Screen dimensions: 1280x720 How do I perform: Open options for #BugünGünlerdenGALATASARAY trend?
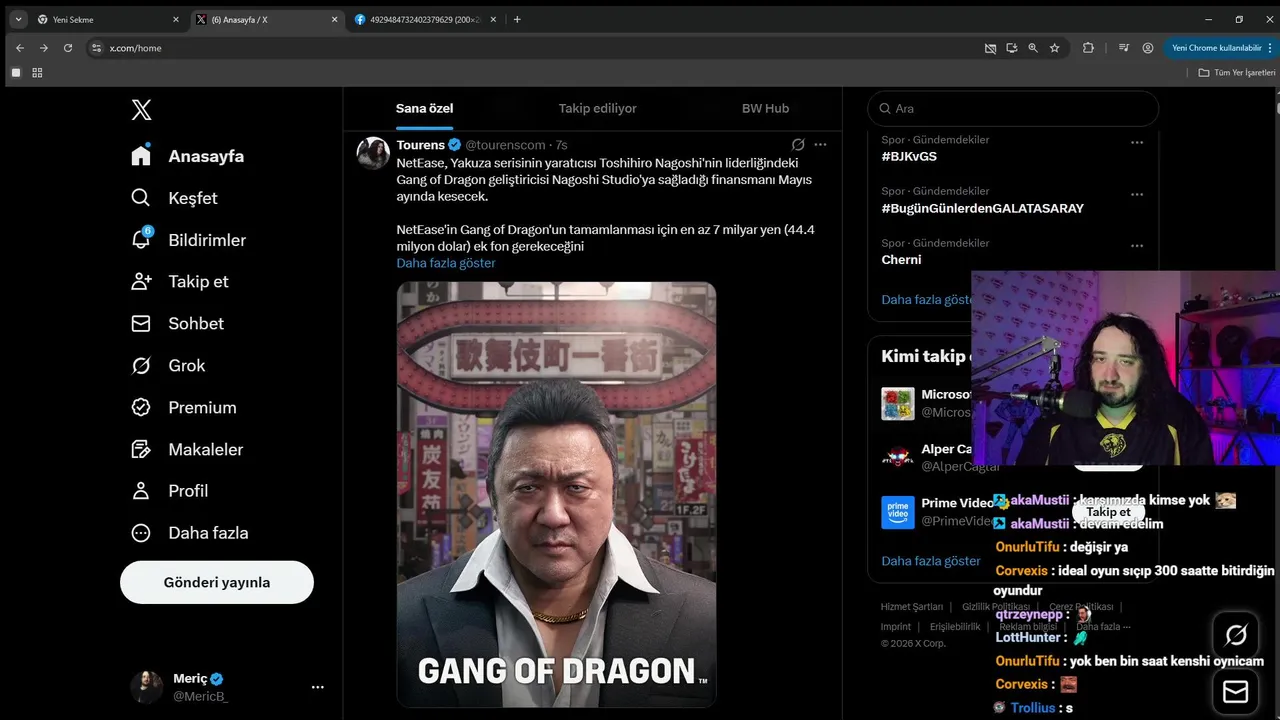pos(1137,194)
